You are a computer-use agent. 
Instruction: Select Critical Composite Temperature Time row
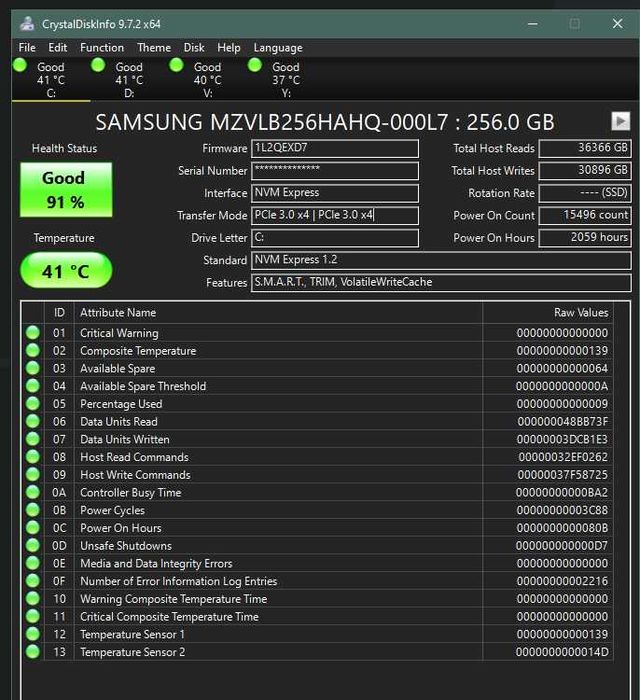[317, 616]
